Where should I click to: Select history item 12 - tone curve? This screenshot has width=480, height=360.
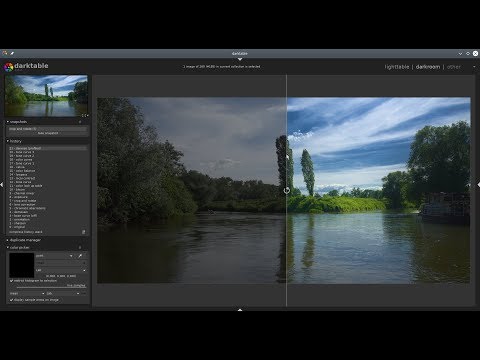(x=48, y=182)
